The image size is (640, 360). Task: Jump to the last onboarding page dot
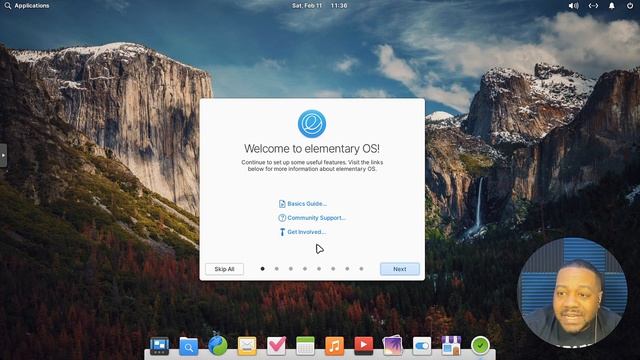tap(361, 269)
